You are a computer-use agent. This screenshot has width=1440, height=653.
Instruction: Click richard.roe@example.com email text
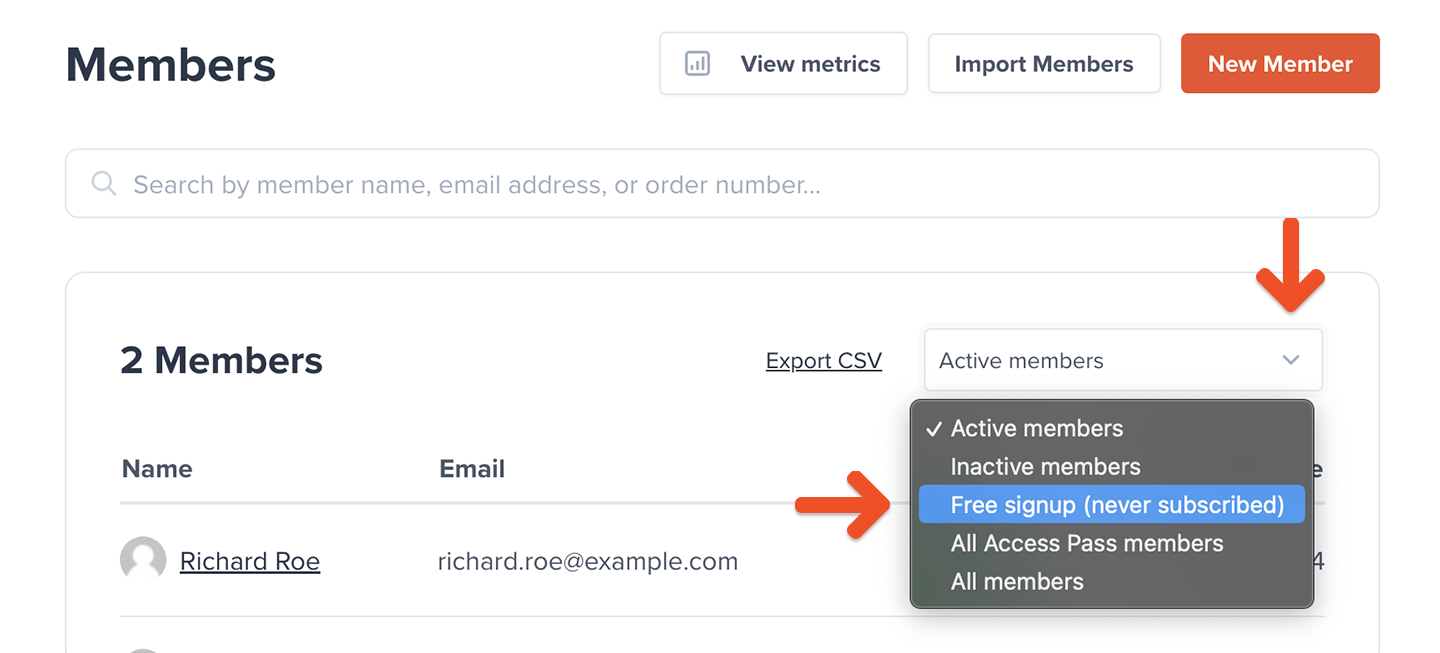click(588, 562)
